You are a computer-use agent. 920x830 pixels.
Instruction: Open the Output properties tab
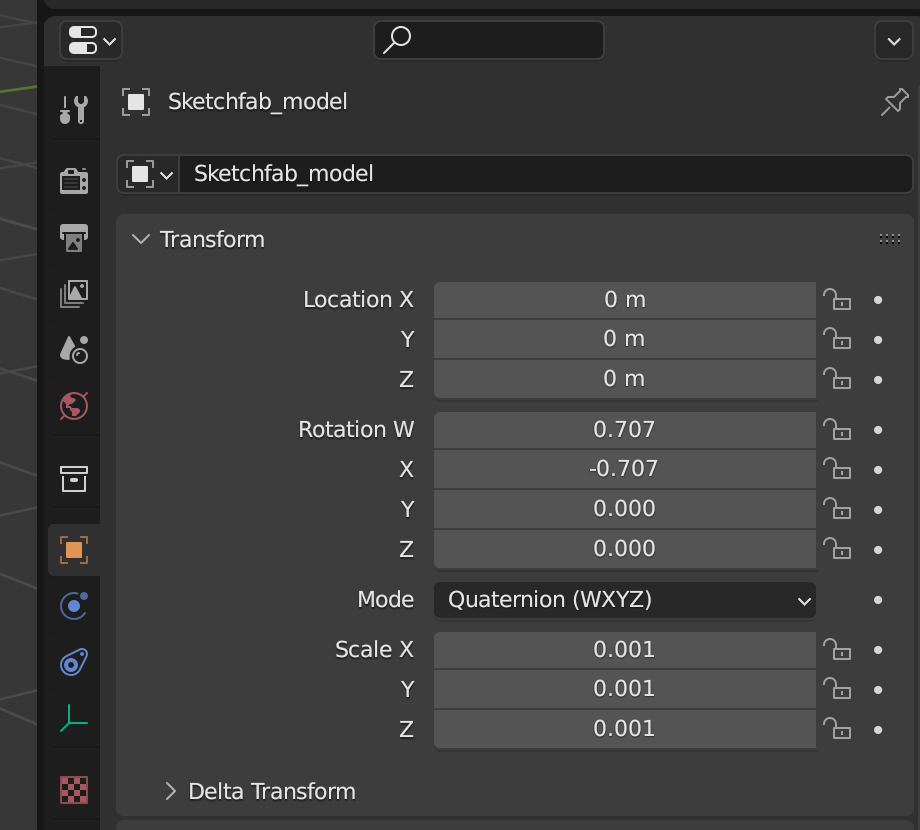pyautogui.click(x=74, y=238)
